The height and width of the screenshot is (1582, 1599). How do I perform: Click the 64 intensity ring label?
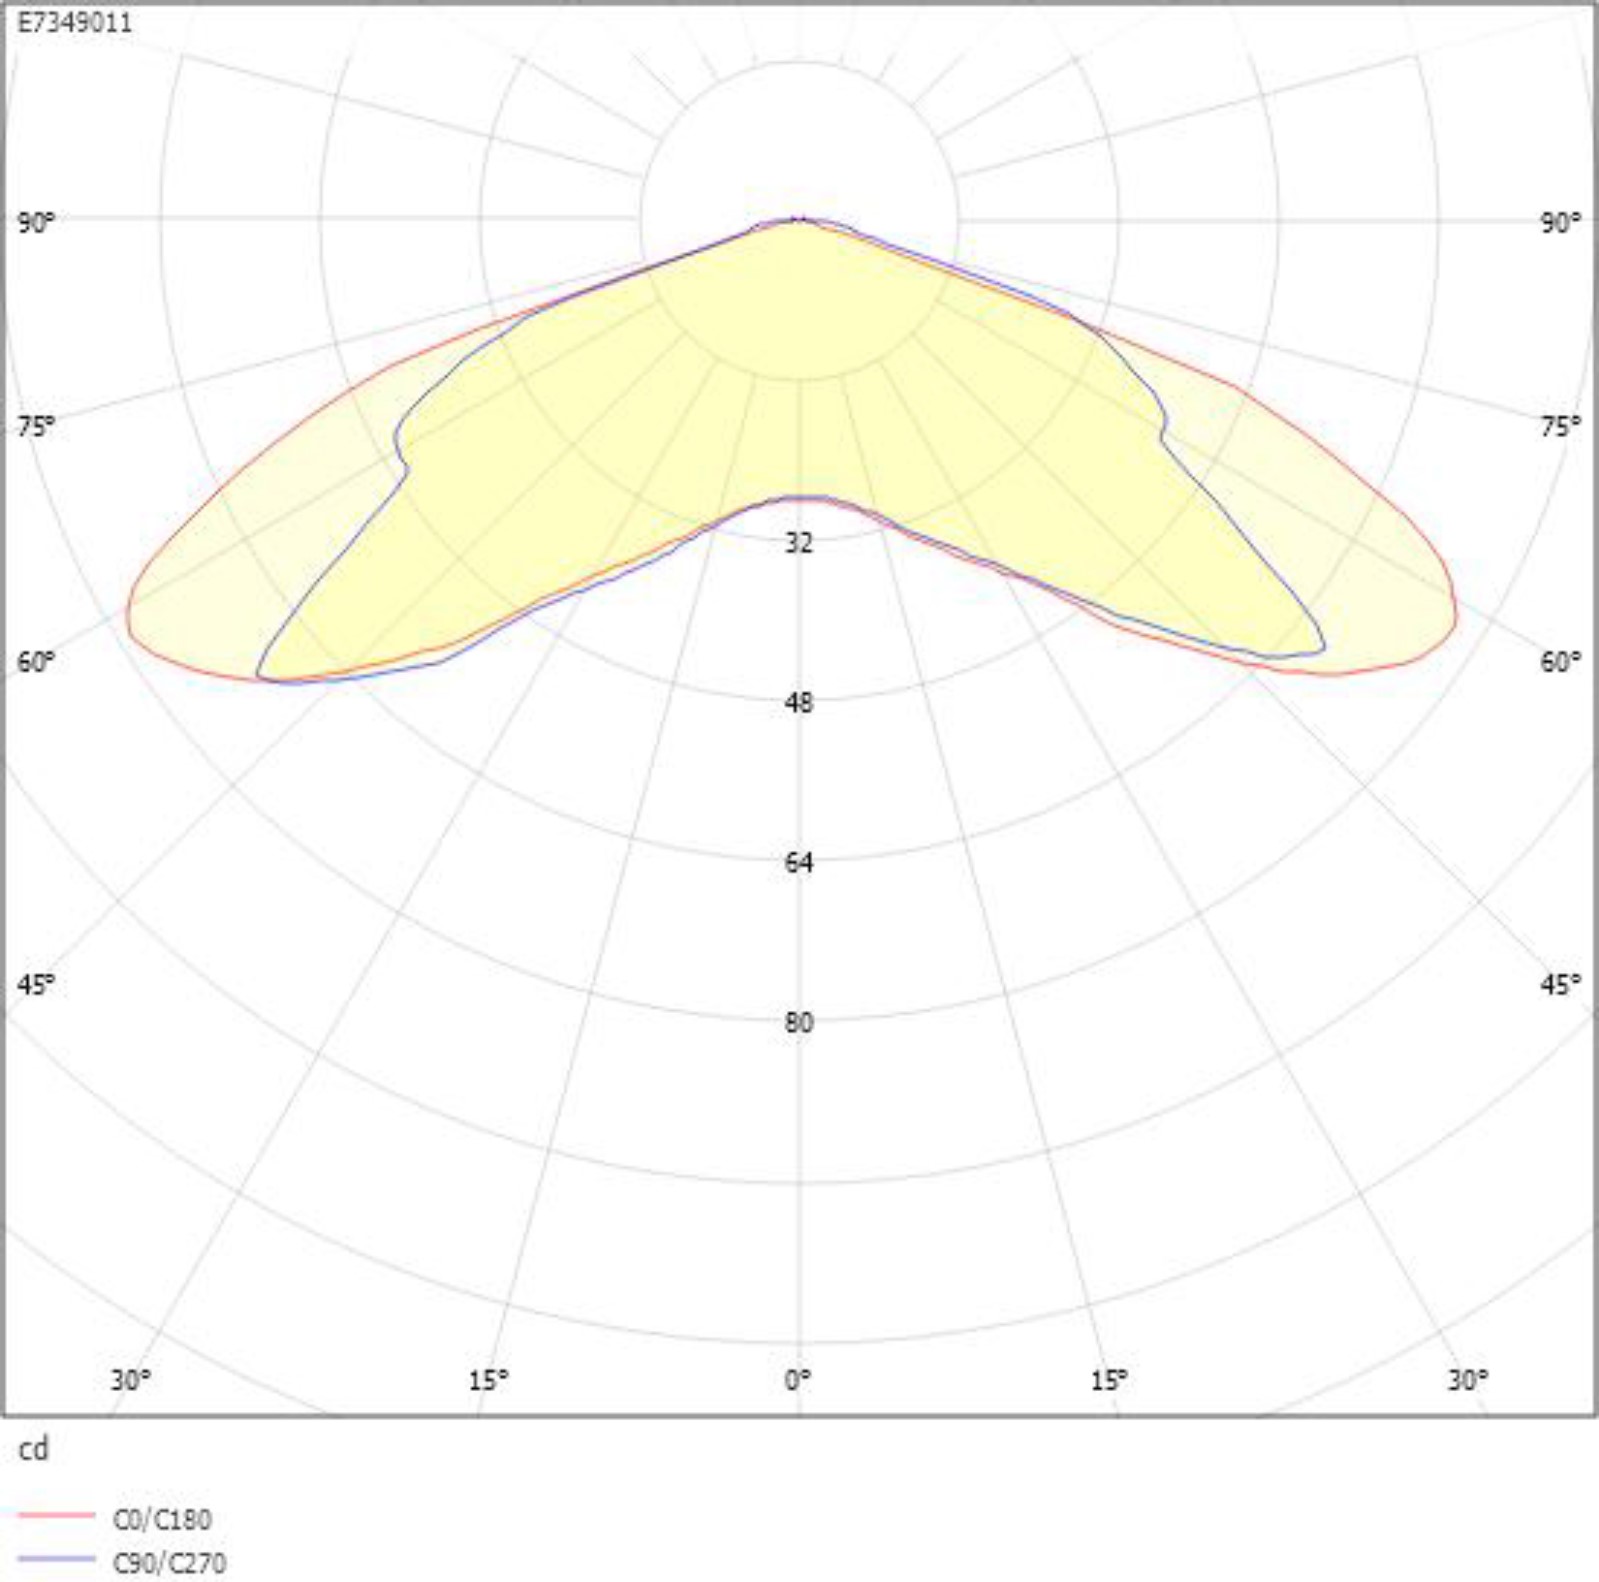798,863
